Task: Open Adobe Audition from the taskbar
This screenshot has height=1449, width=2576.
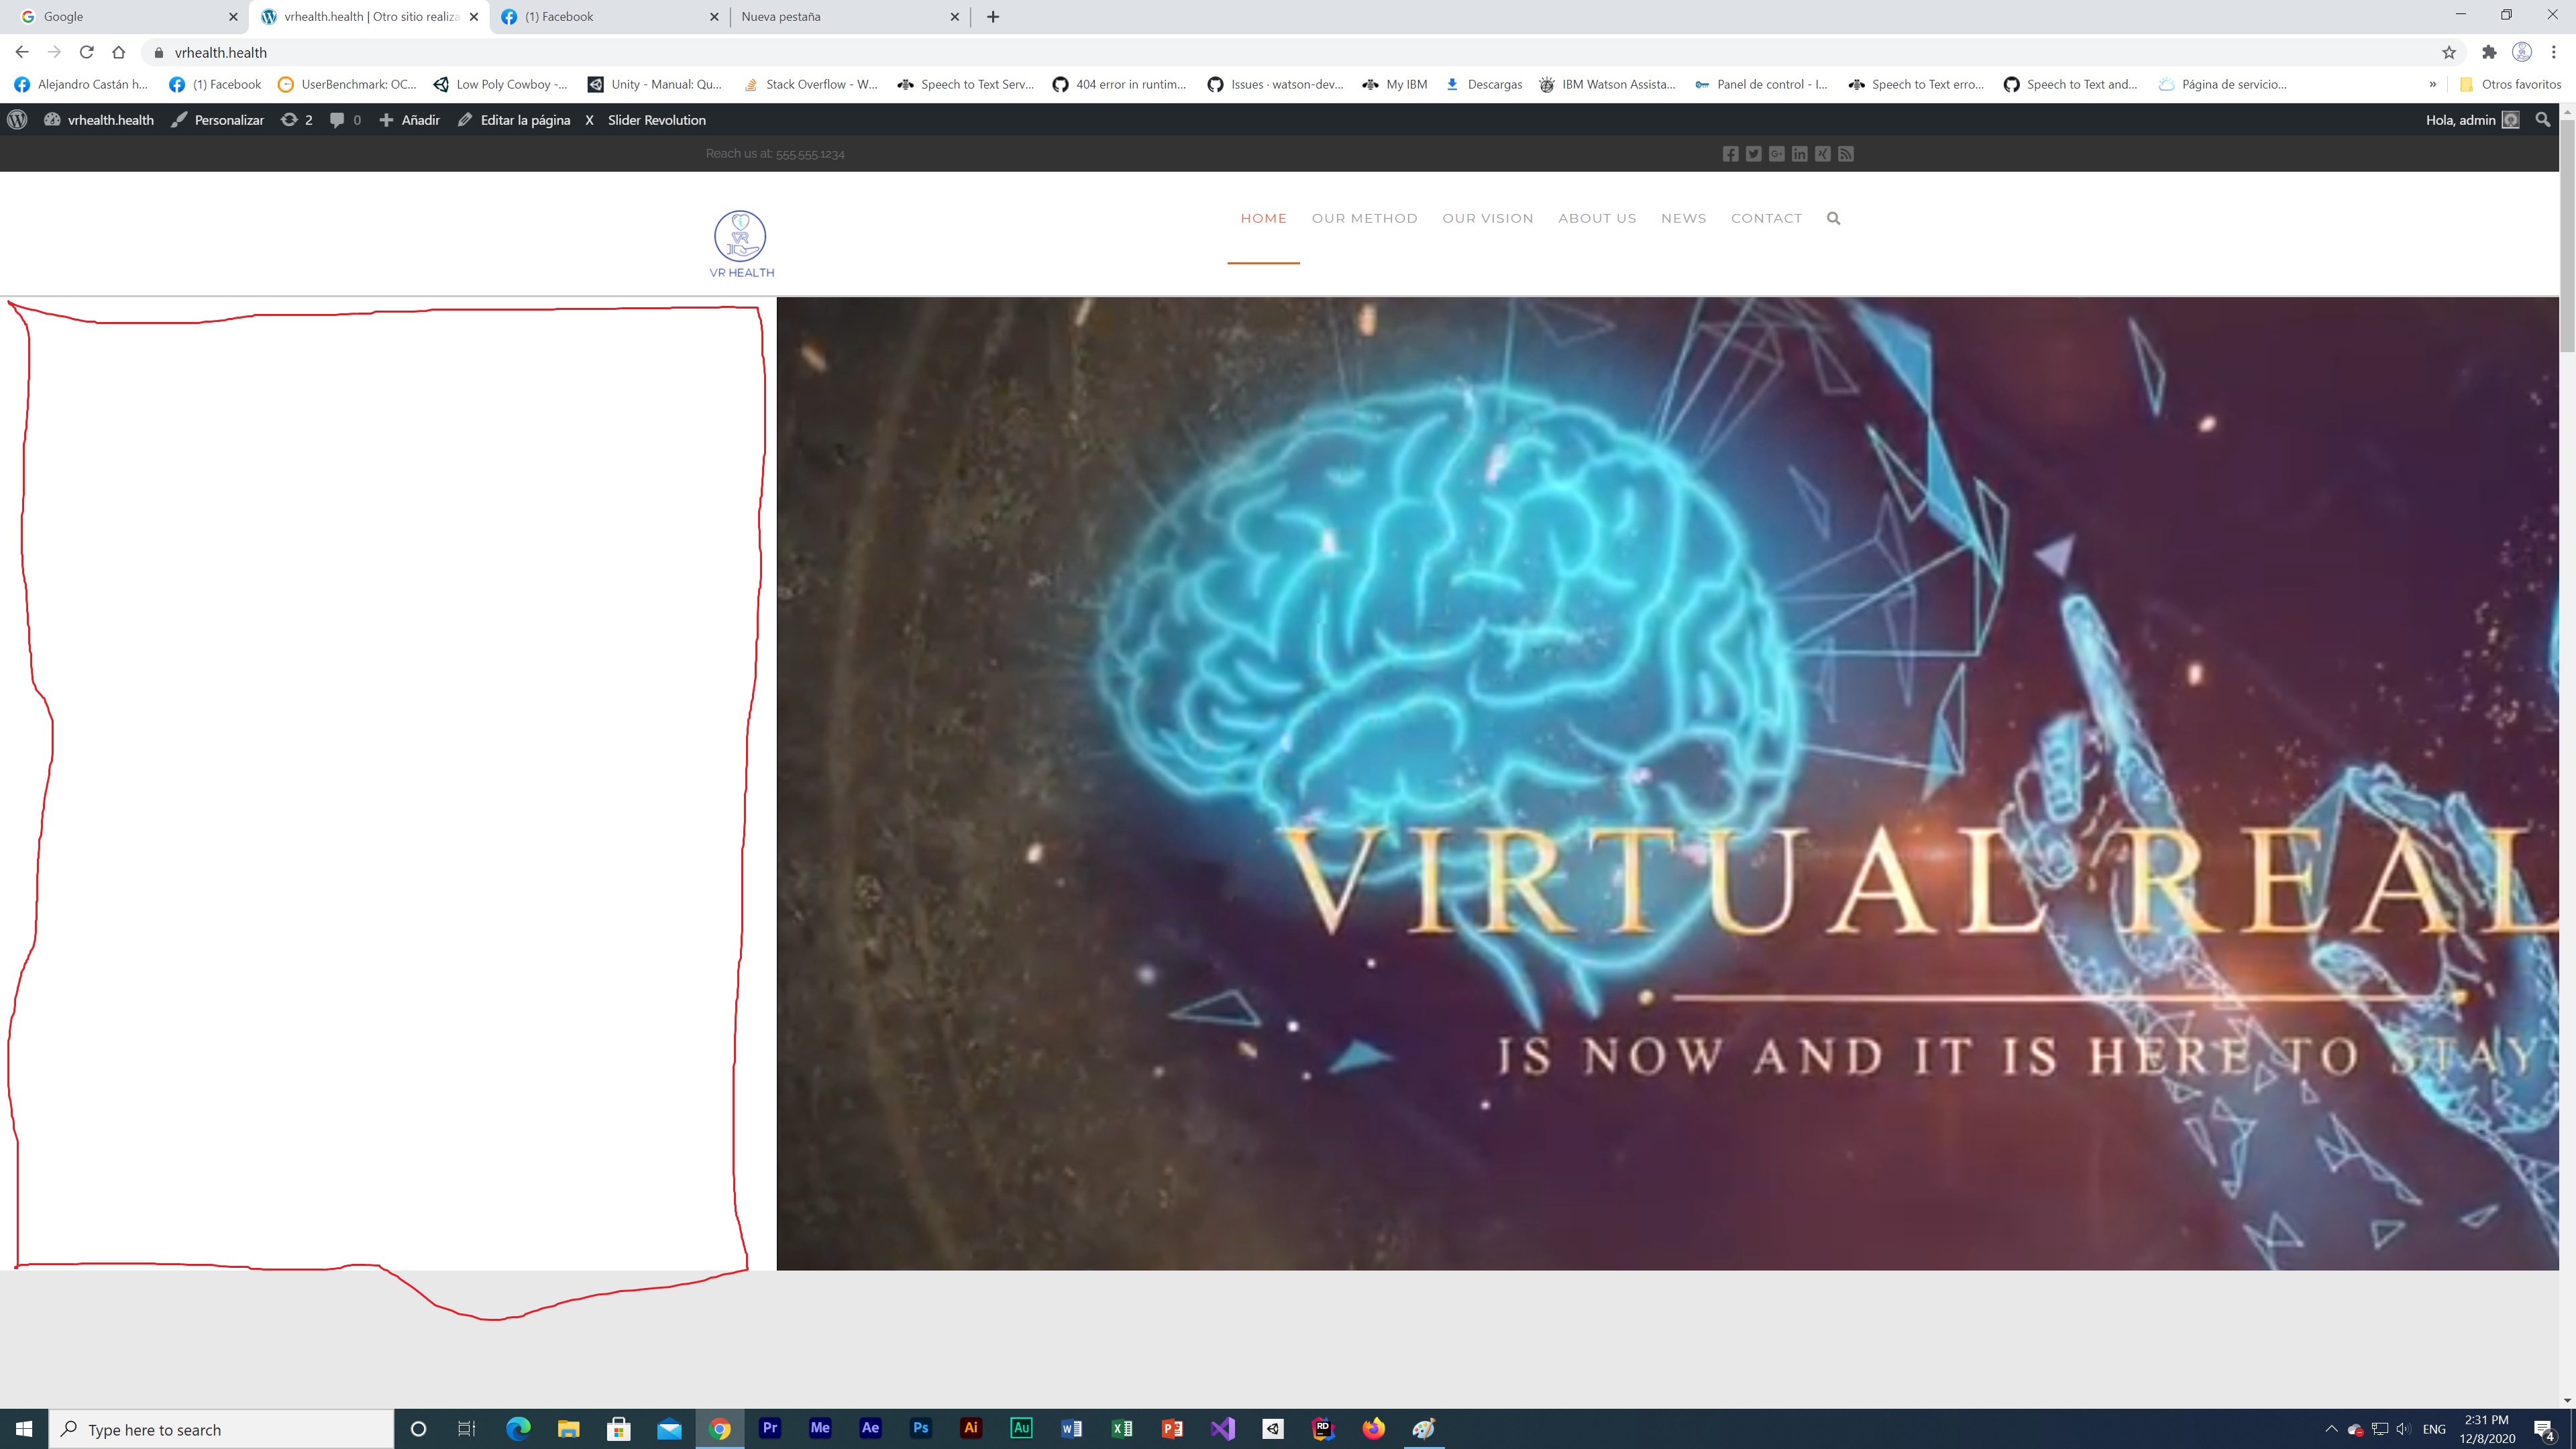Action: point(1021,1428)
